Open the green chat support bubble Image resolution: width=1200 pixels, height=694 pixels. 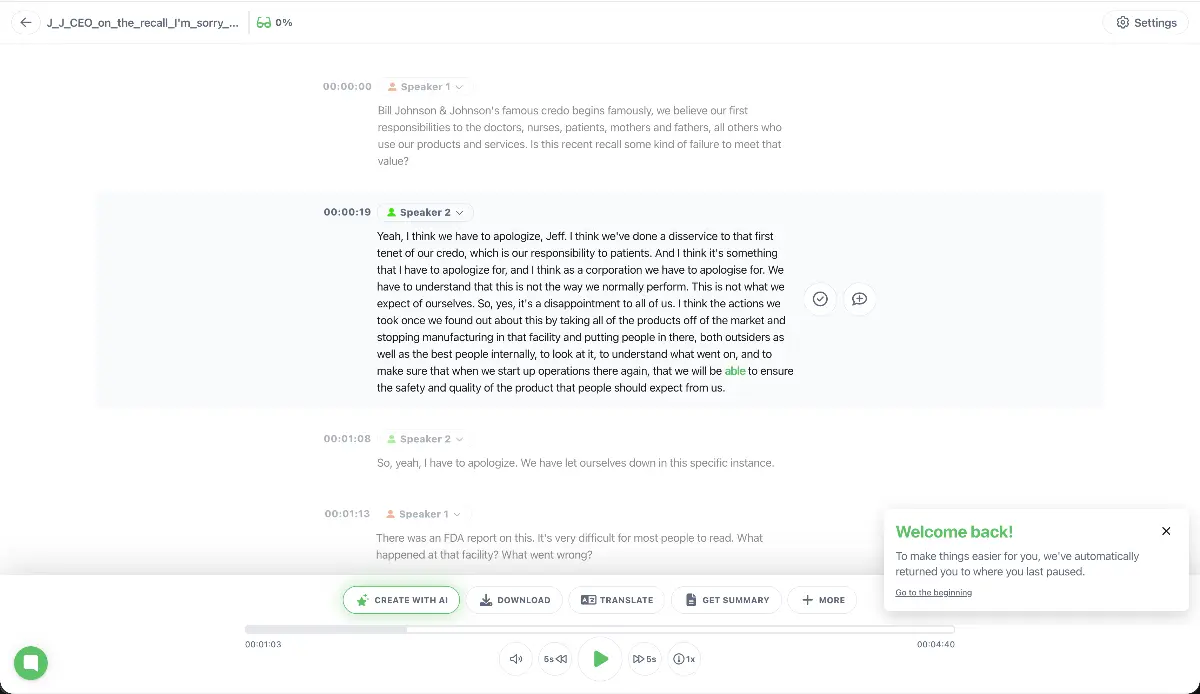pos(31,662)
